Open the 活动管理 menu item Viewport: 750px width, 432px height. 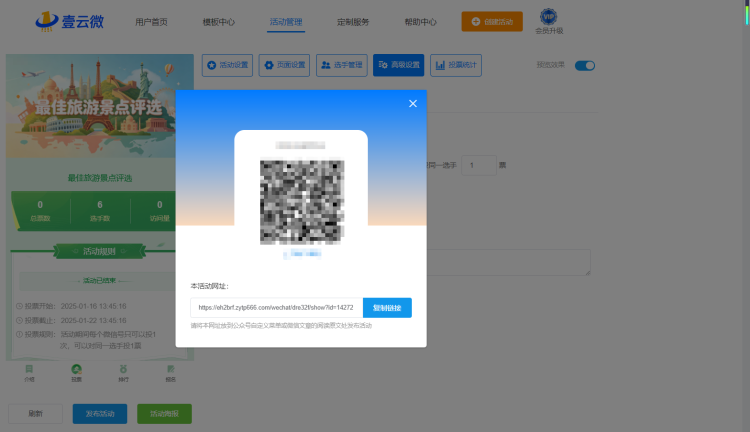click(286, 22)
